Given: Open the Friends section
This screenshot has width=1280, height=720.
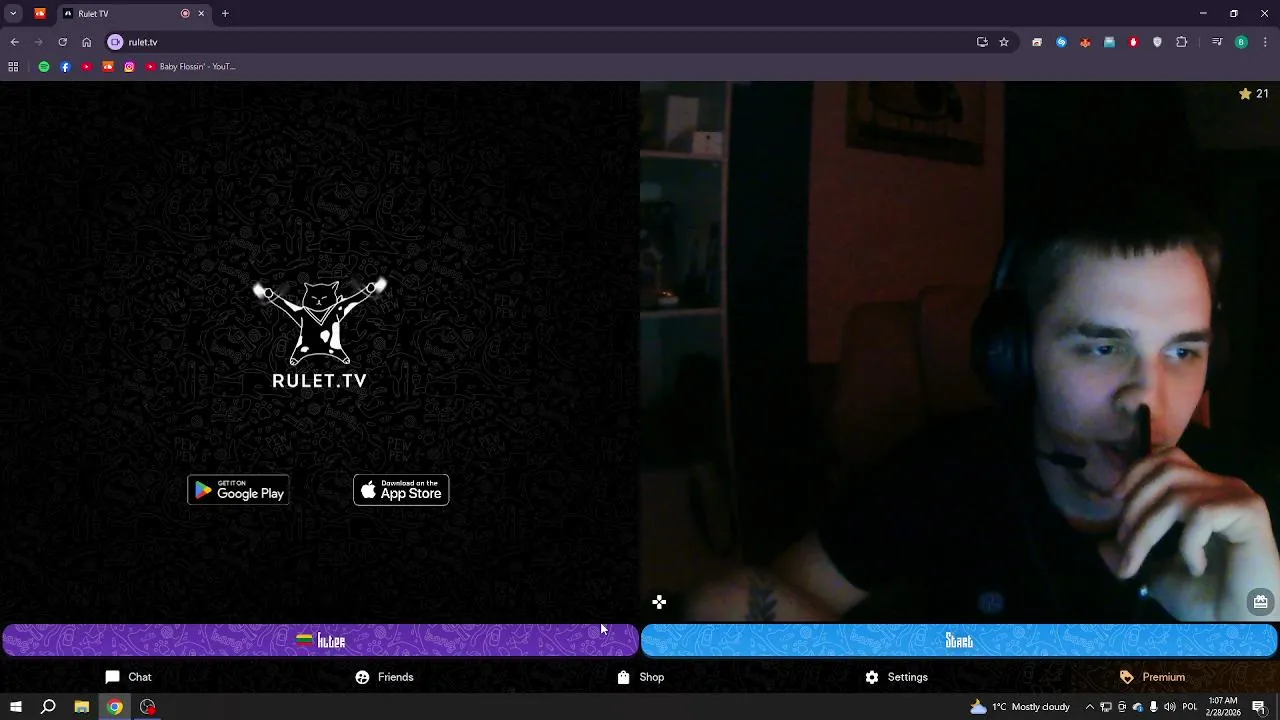Looking at the screenshot, I should point(384,677).
